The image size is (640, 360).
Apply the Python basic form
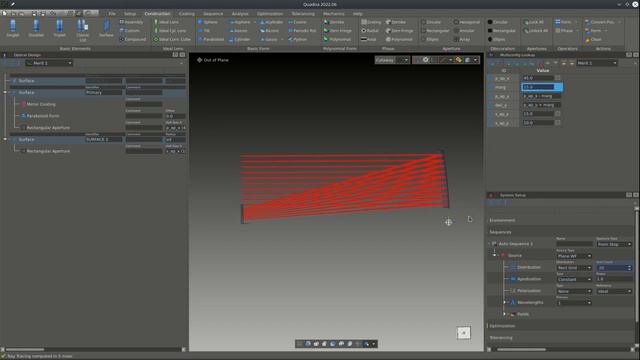(x=298, y=40)
